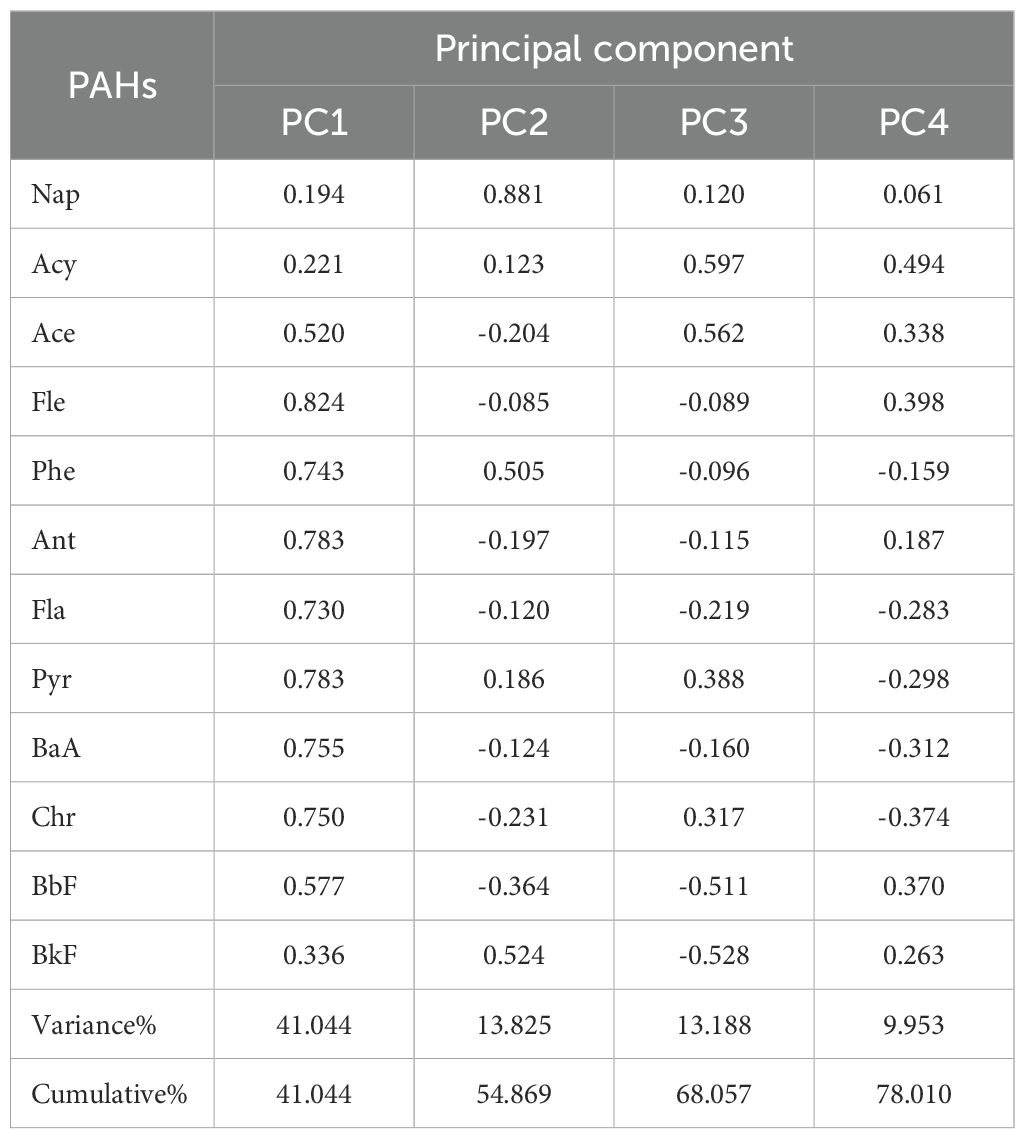Select the PC2 column header
The width and height of the screenshot is (1025, 1139).
coord(514,123)
